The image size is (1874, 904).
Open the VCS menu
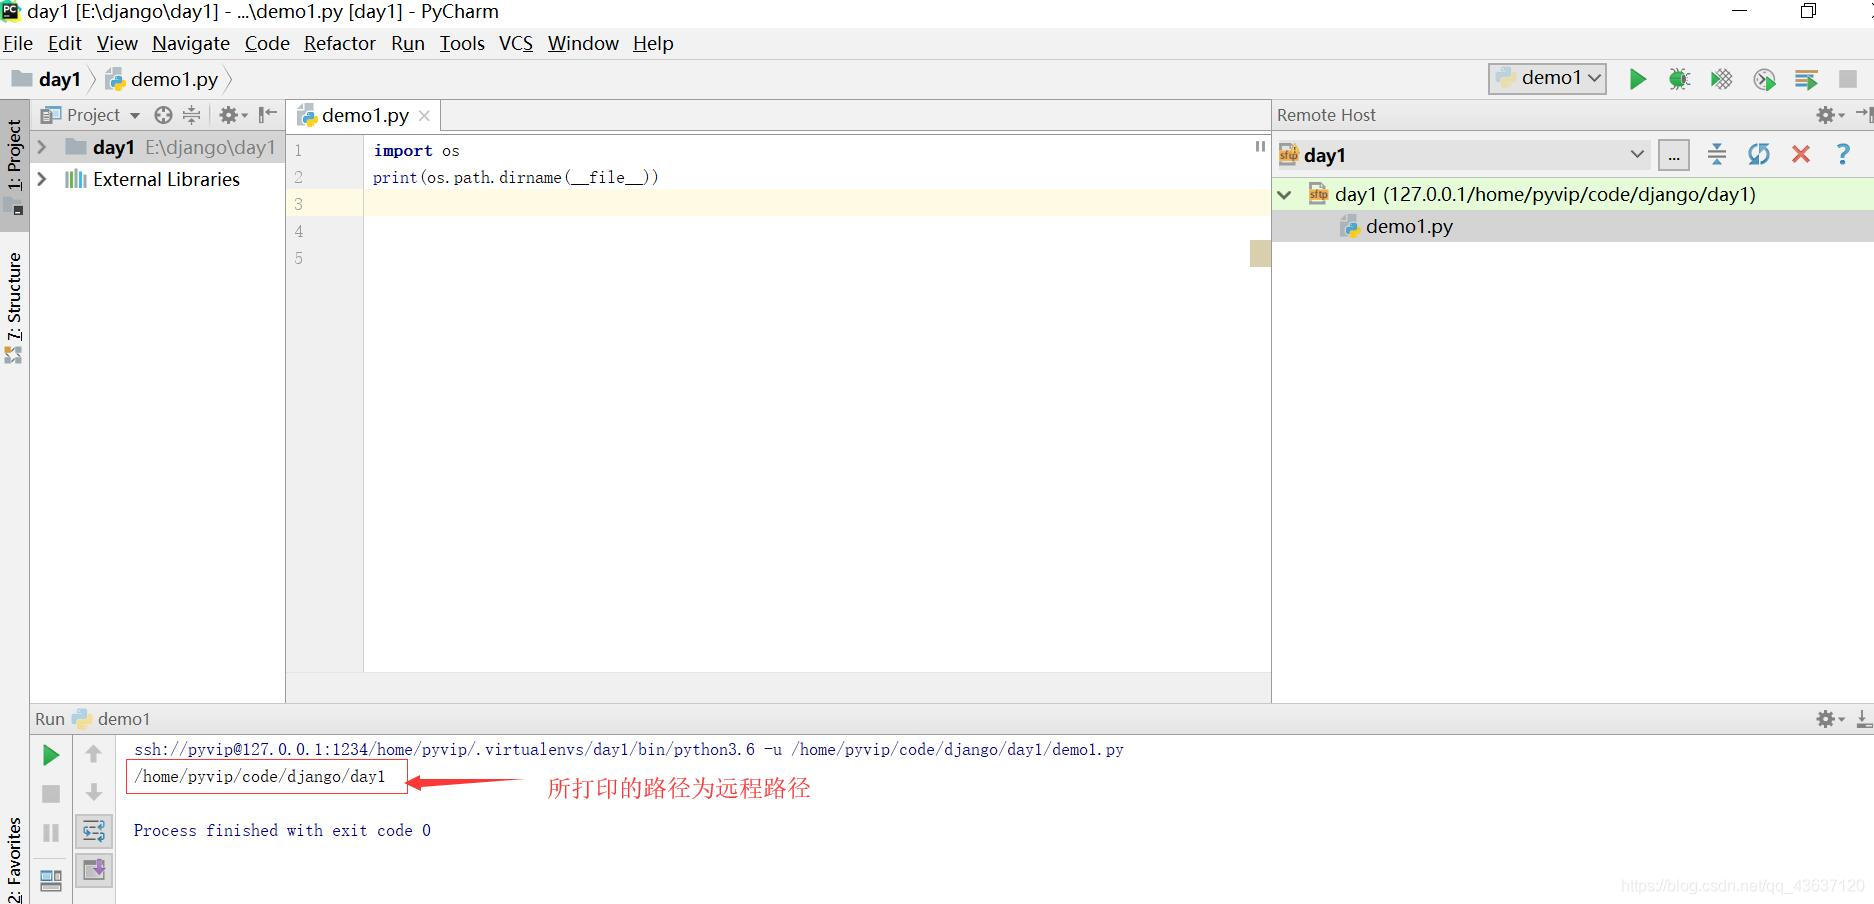pyautogui.click(x=516, y=43)
